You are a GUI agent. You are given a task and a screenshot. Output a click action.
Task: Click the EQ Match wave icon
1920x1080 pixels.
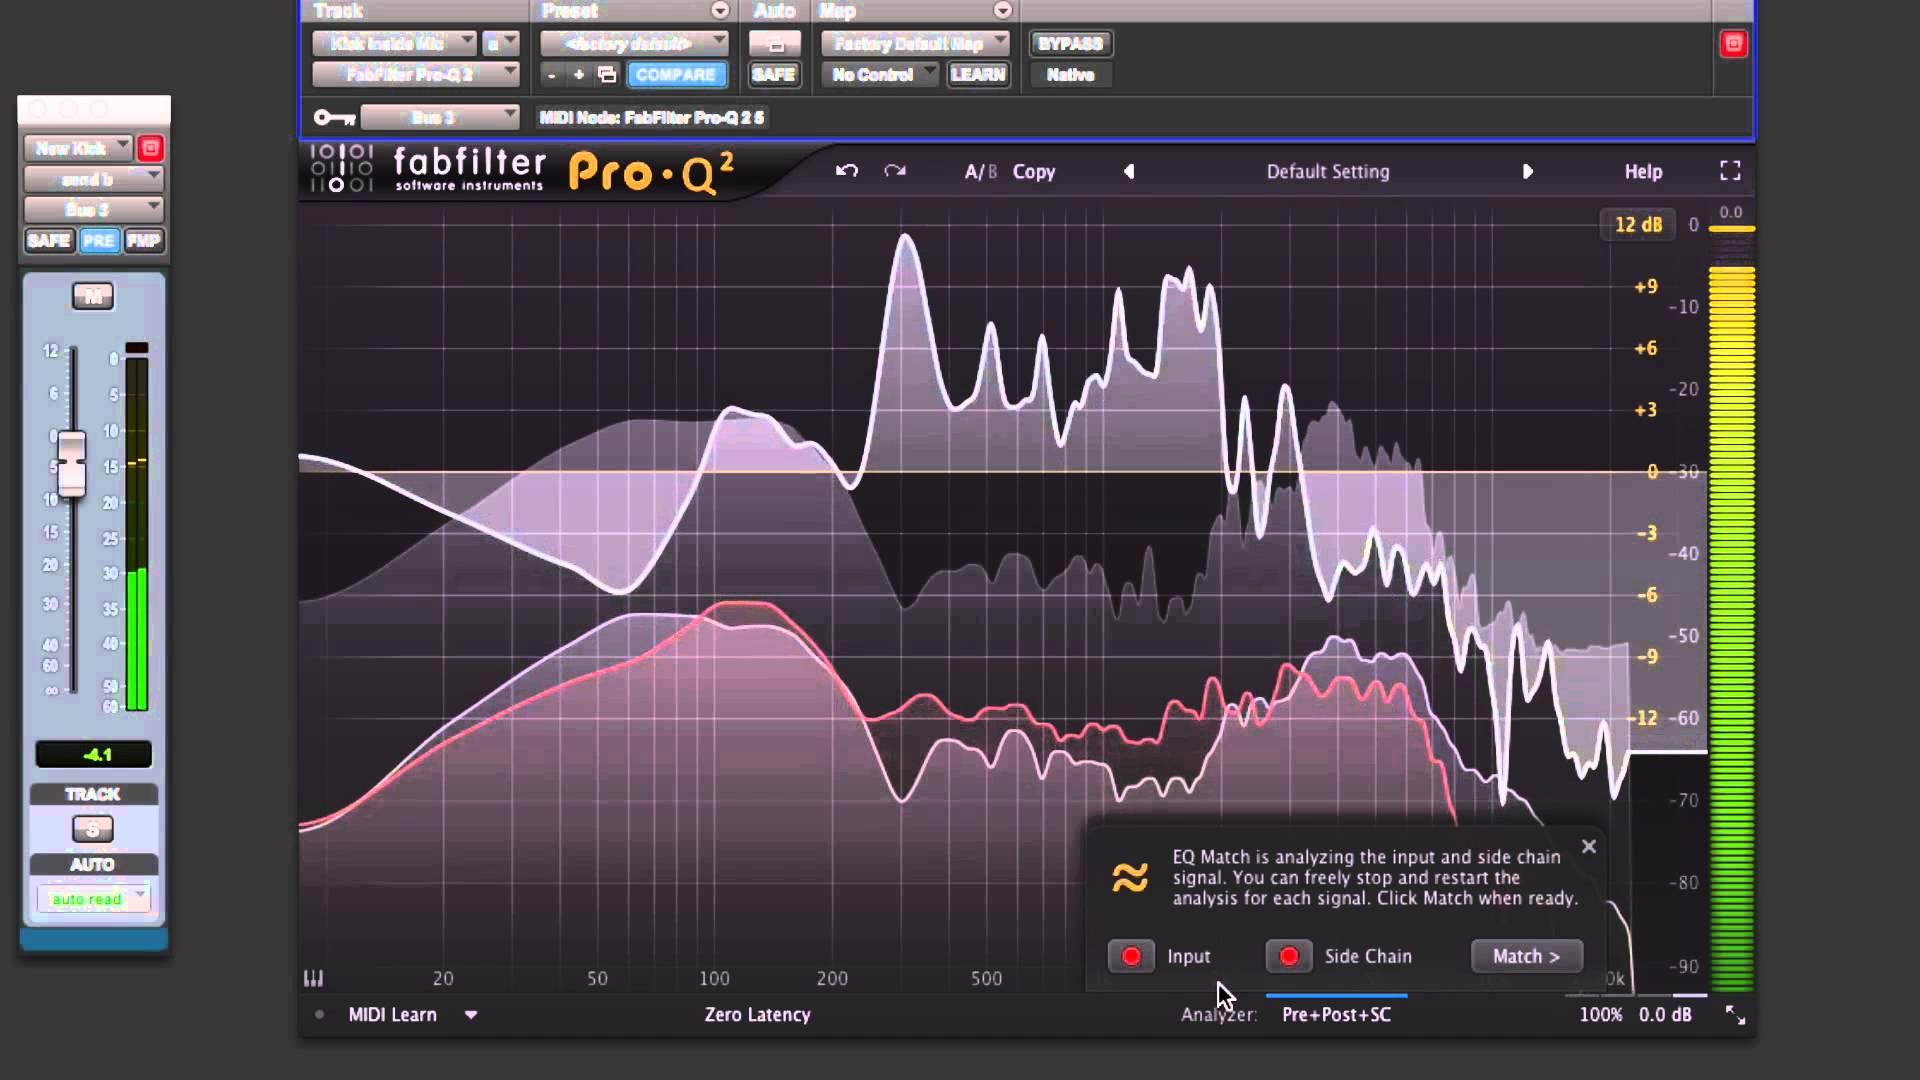(x=1130, y=877)
